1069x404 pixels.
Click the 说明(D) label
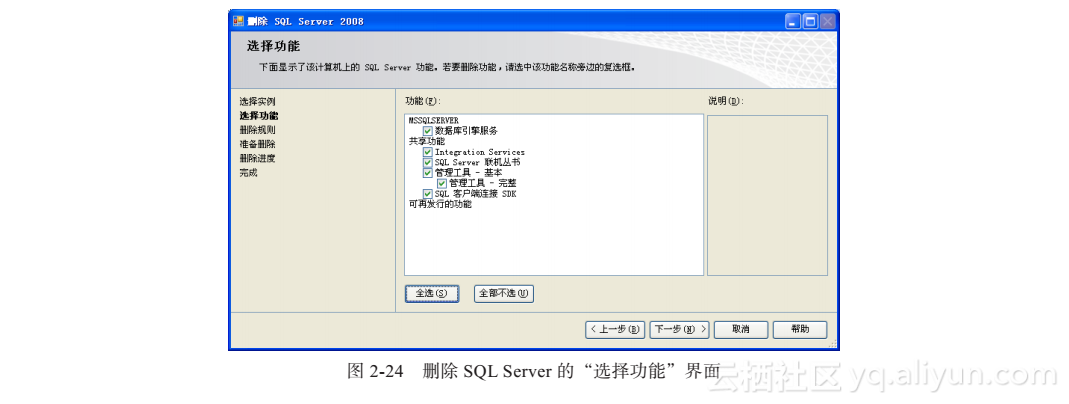pos(725,102)
